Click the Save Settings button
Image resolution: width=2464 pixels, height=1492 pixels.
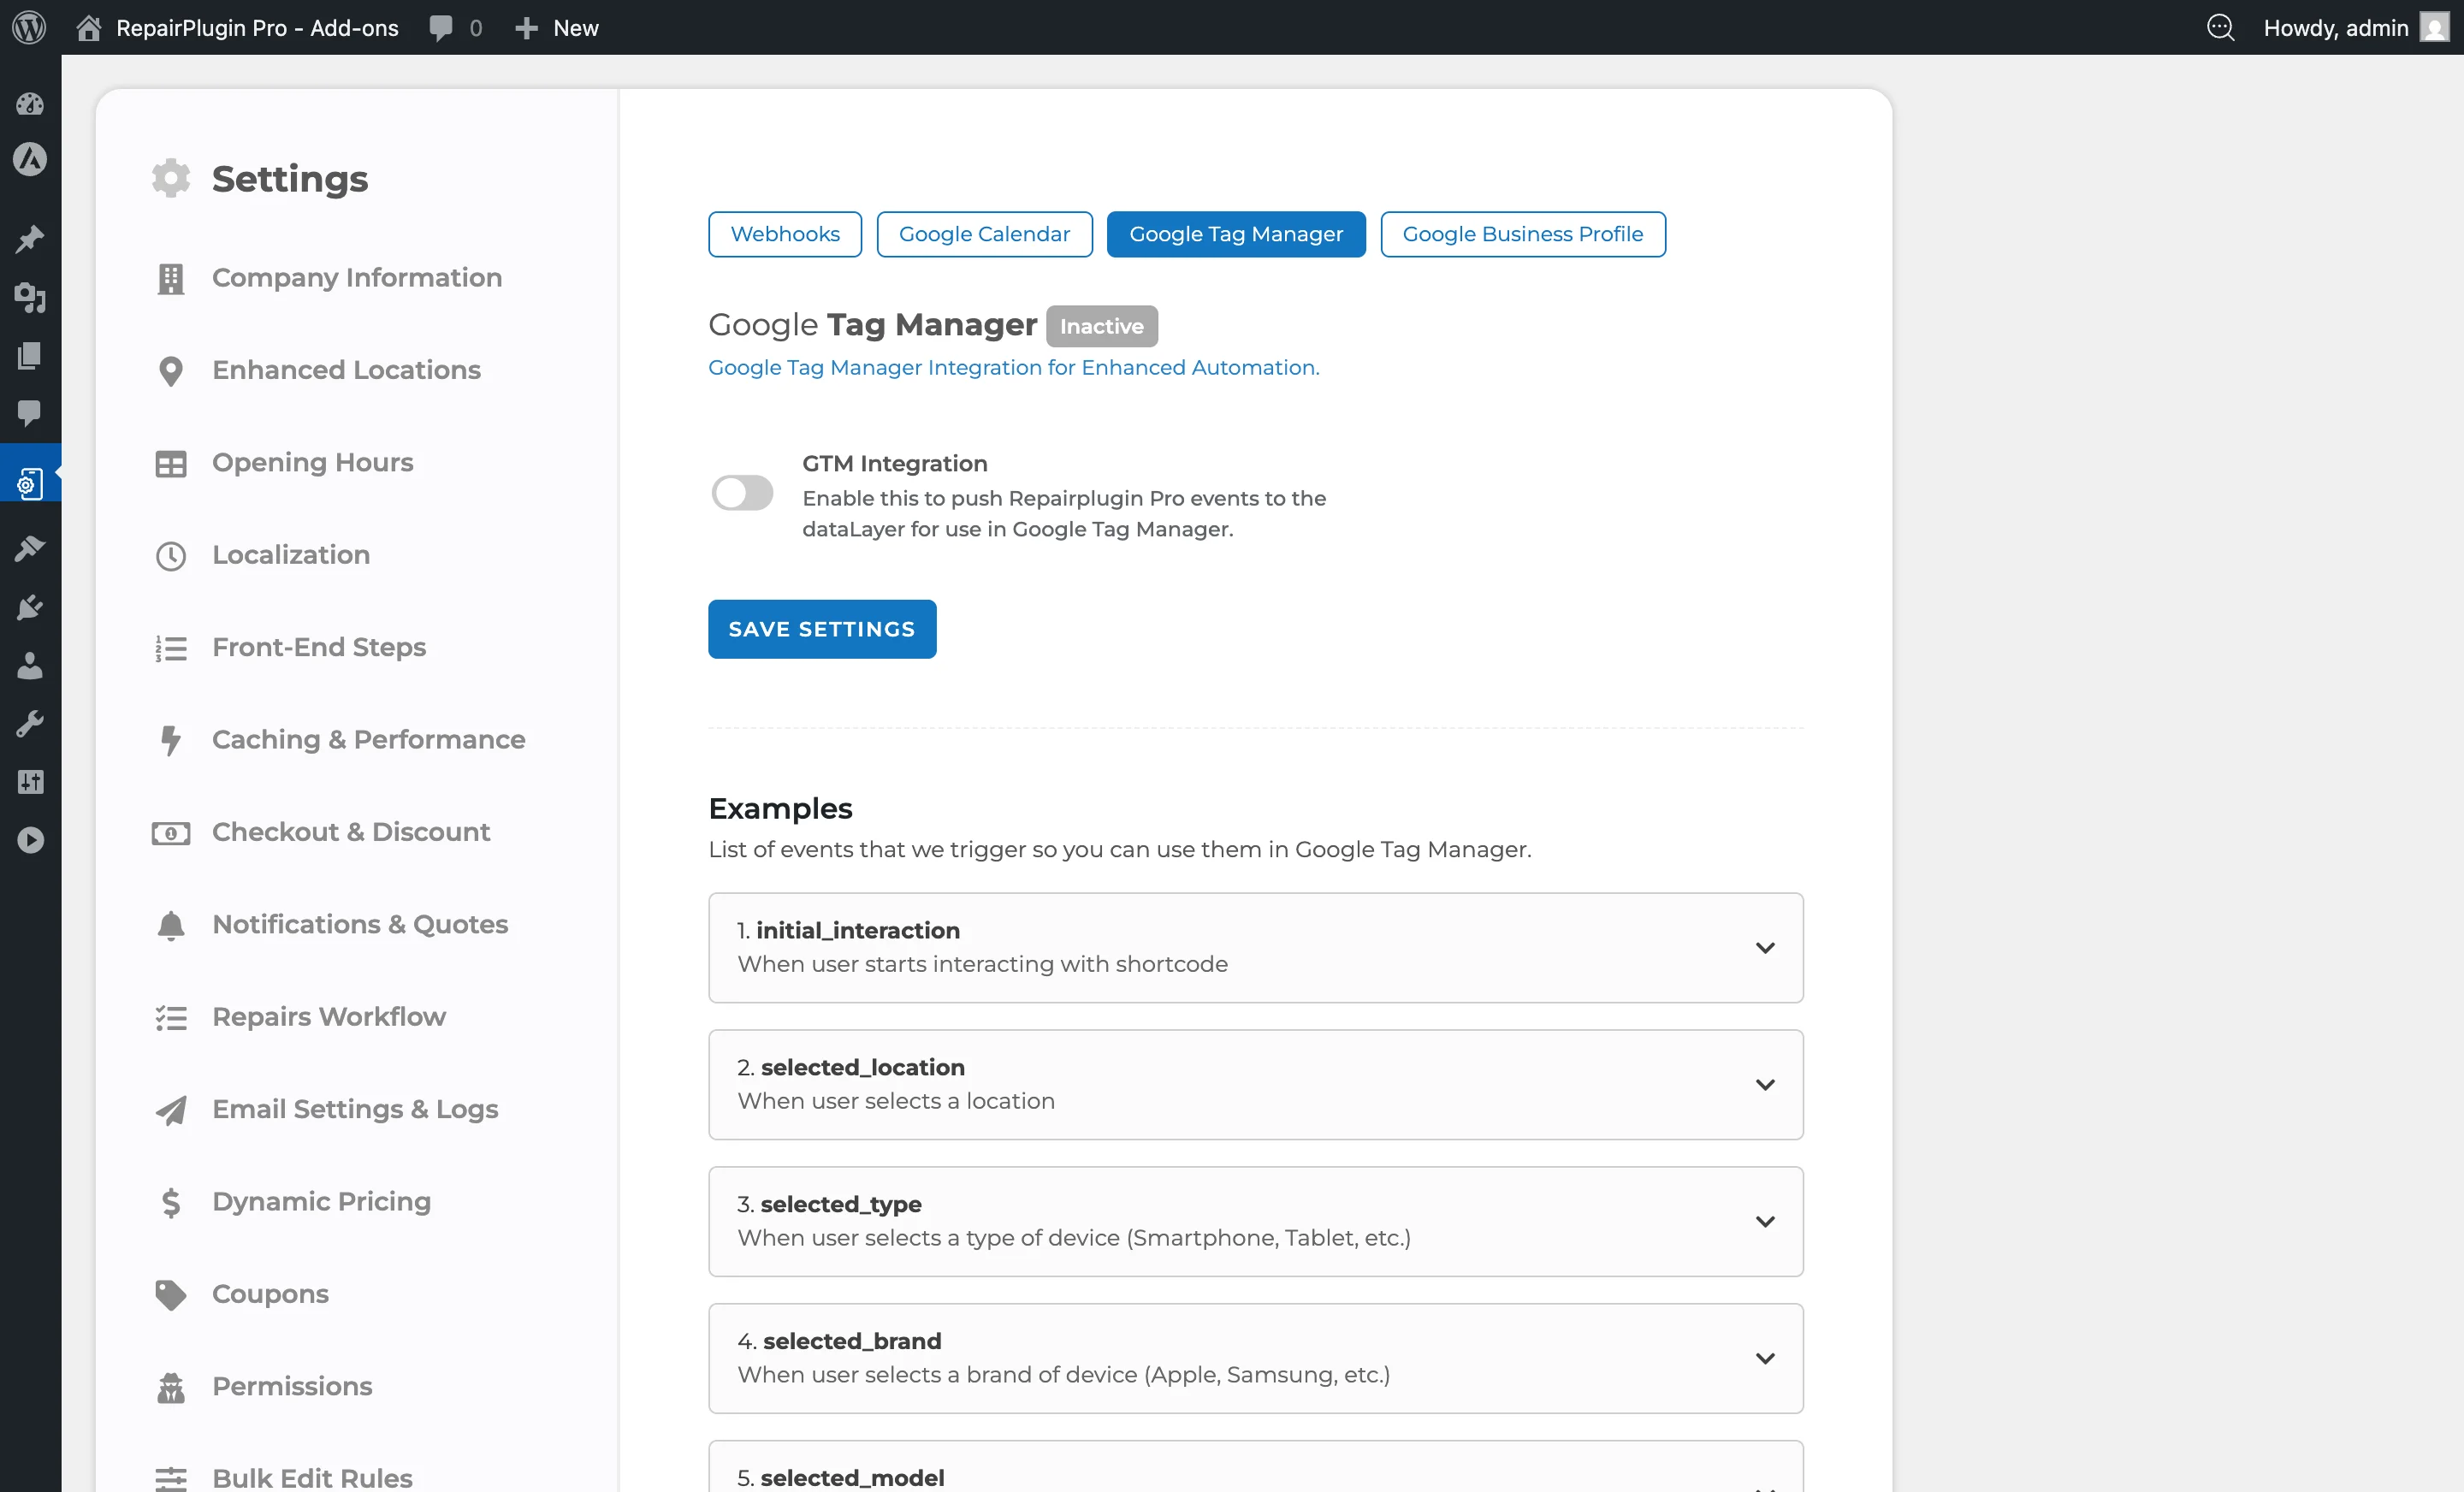[x=821, y=628]
